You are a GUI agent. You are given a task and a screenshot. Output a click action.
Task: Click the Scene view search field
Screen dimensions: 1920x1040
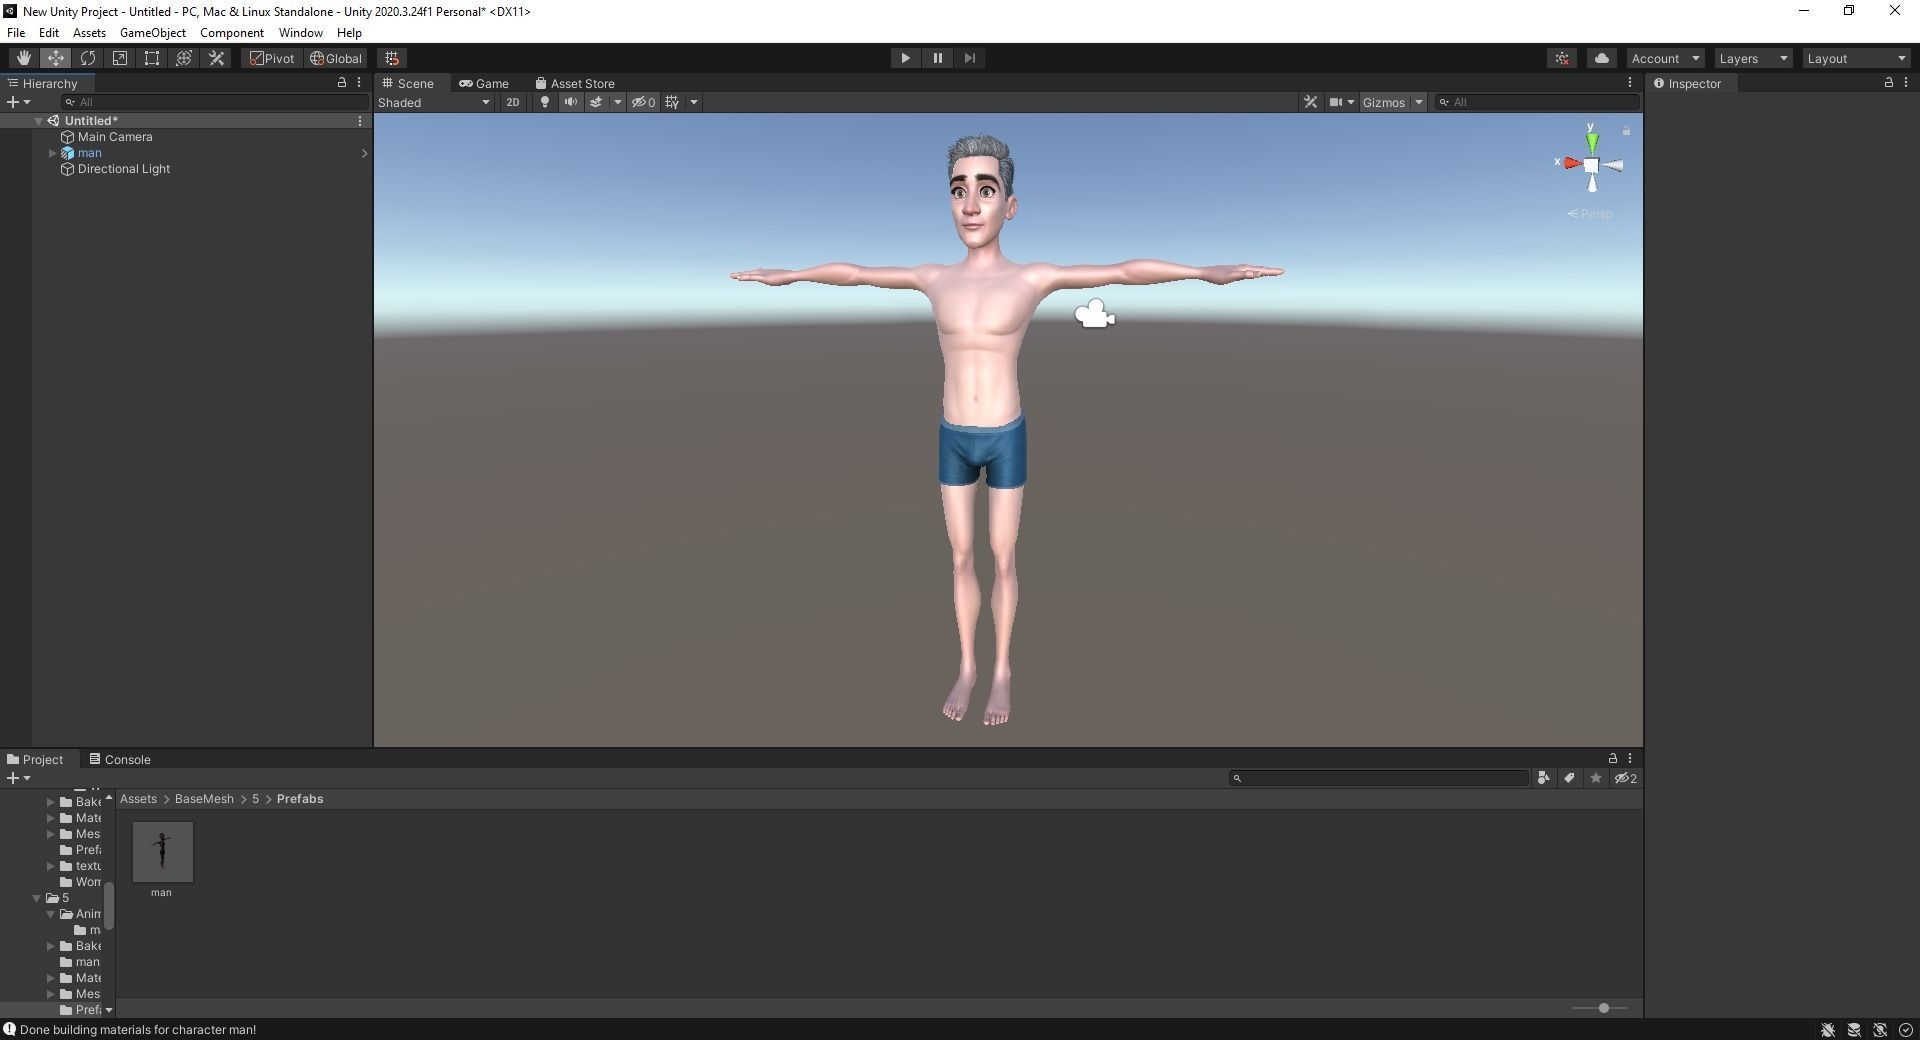tap(1536, 102)
